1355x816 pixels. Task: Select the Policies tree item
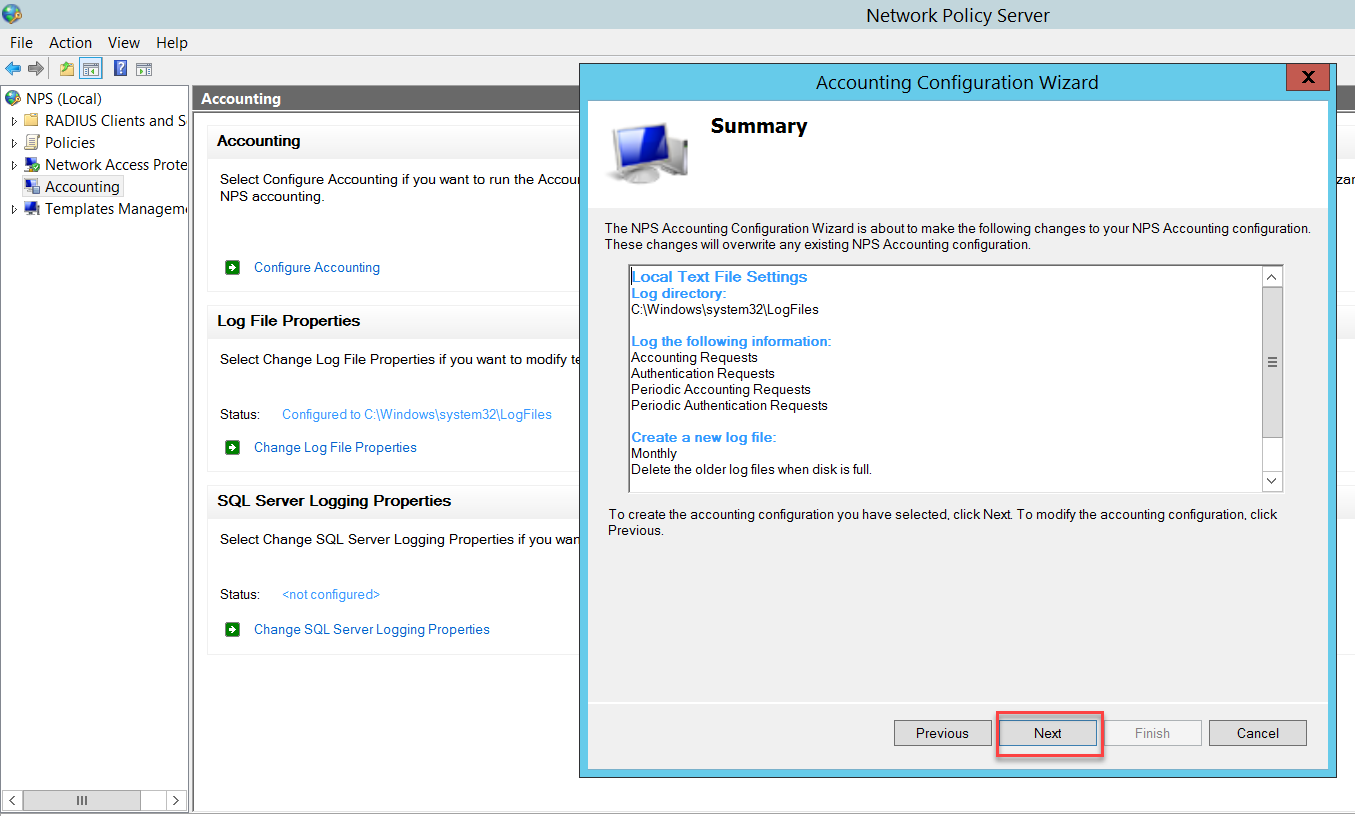[x=70, y=142]
